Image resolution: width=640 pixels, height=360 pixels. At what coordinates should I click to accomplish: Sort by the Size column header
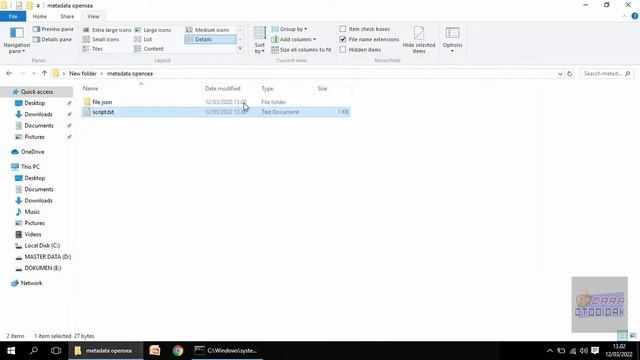[x=322, y=88]
